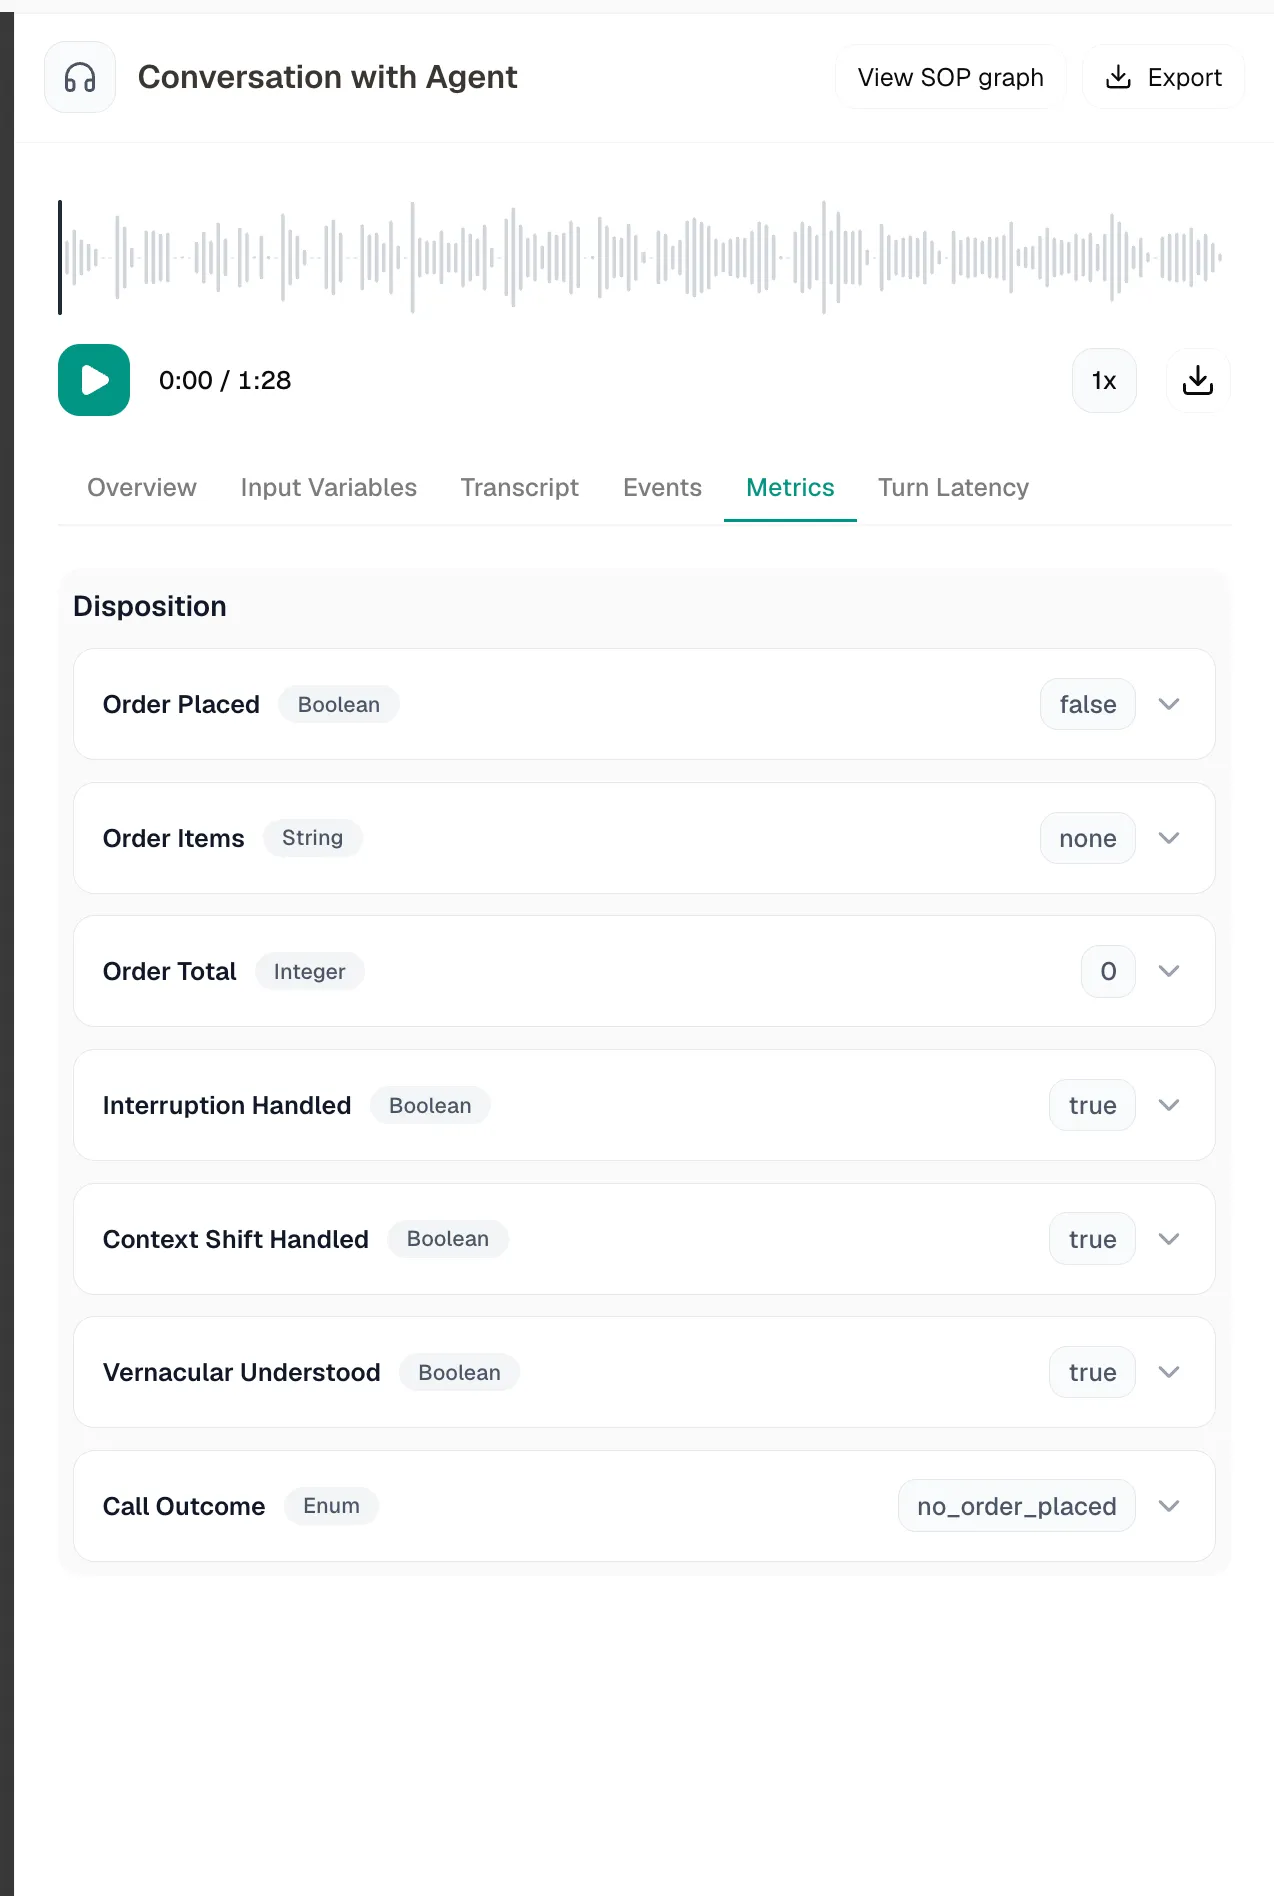Image resolution: width=1274 pixels, height=1896 pixels.
Task: Click the Vernacular Understood label
Action: pyautogui.click(x=241, y=1372)
